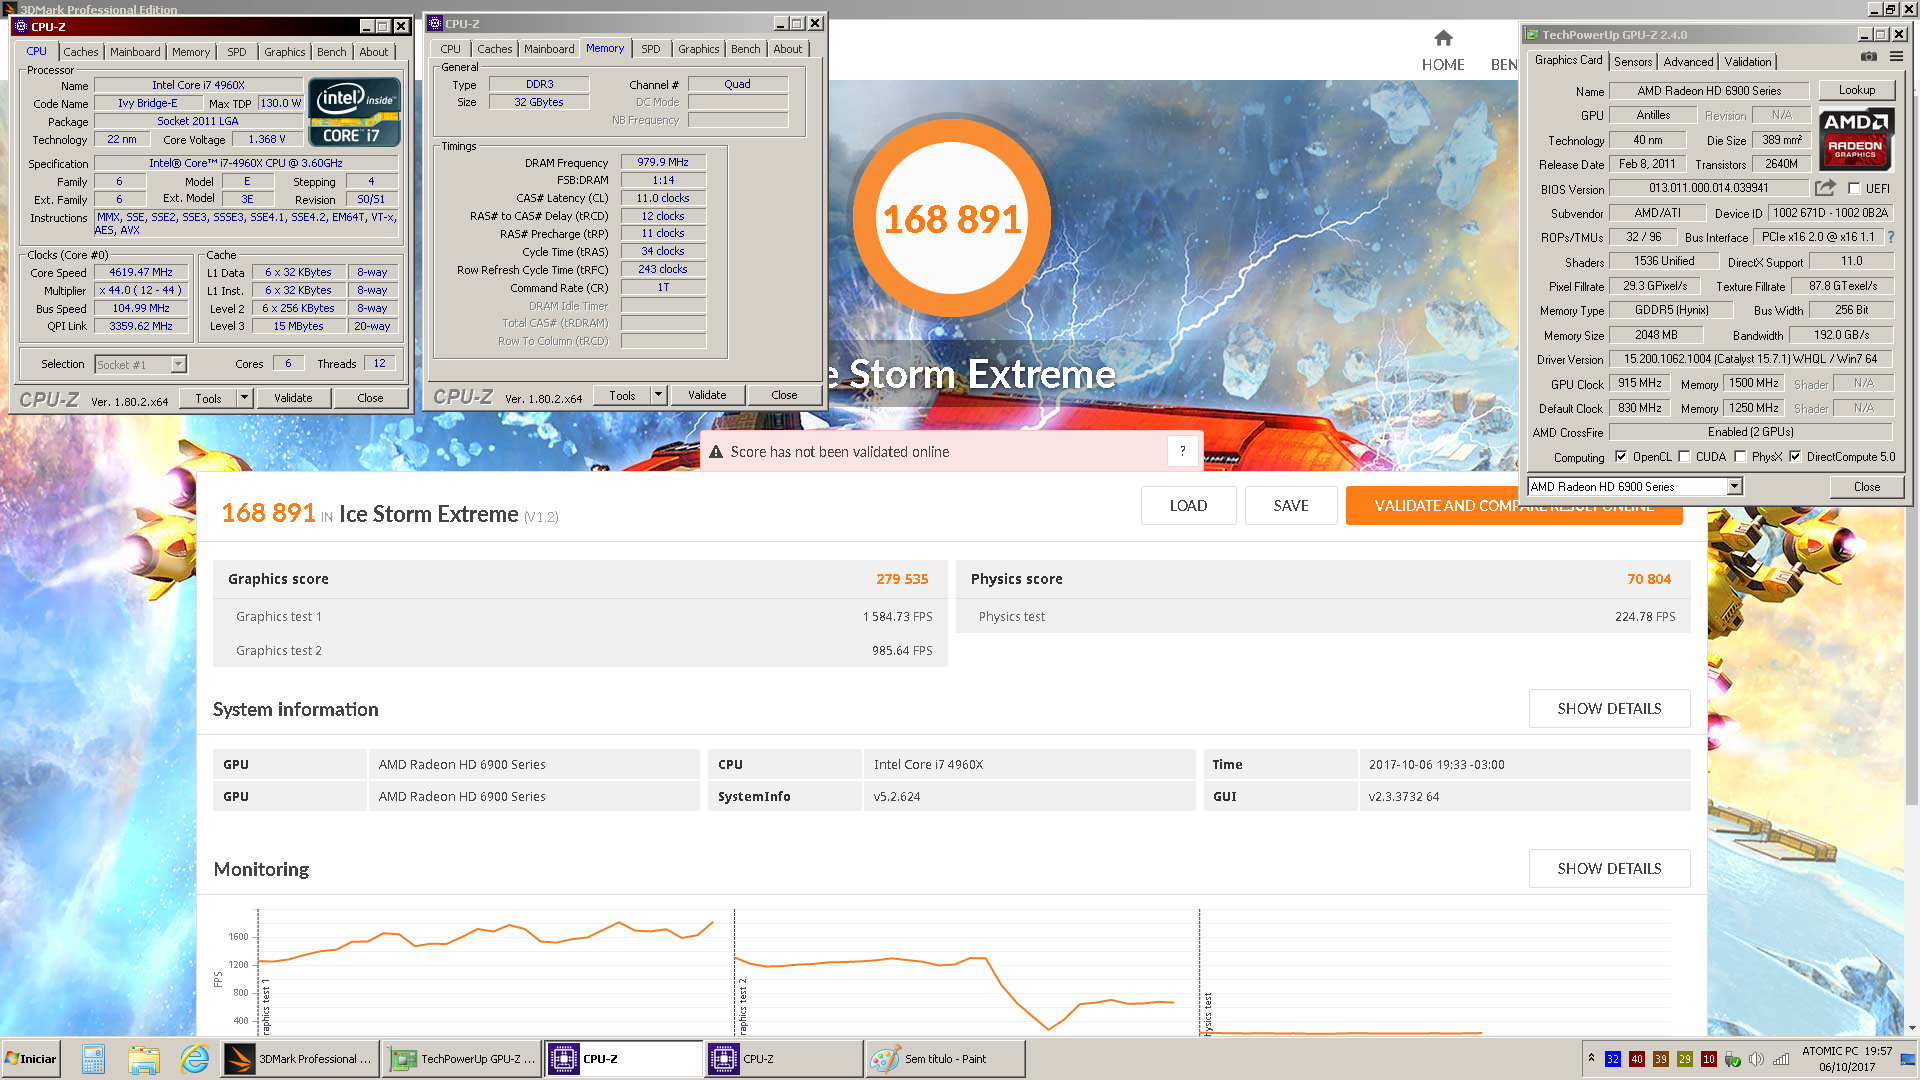The image size is (1920, 1080).
Task: Toggle the DirectCompute 5.0 checkbox
Action: (x=1795, y=456)
